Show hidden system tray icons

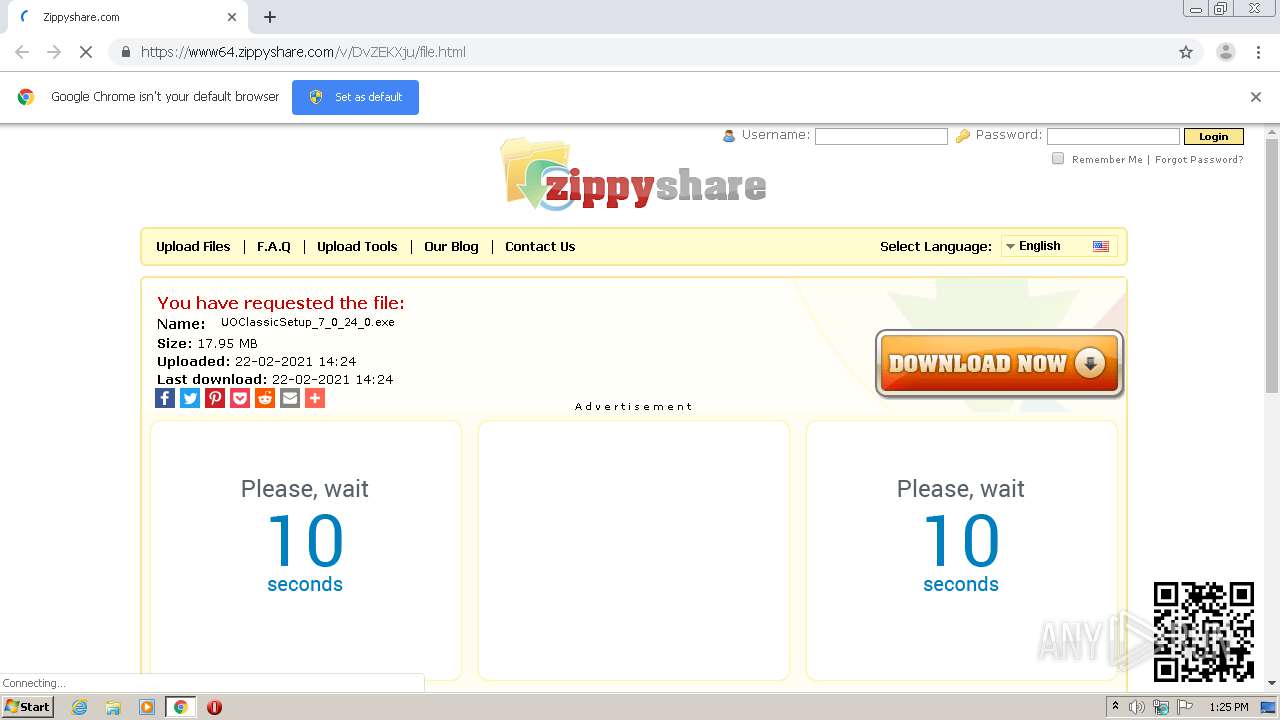pos(1115,707)
